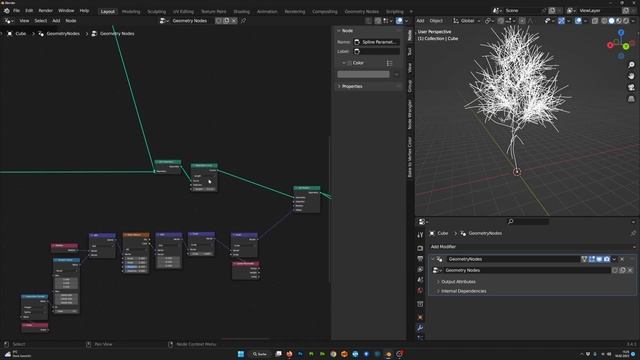Edit the node Name field
640x360 pixels.
(376, 42)
